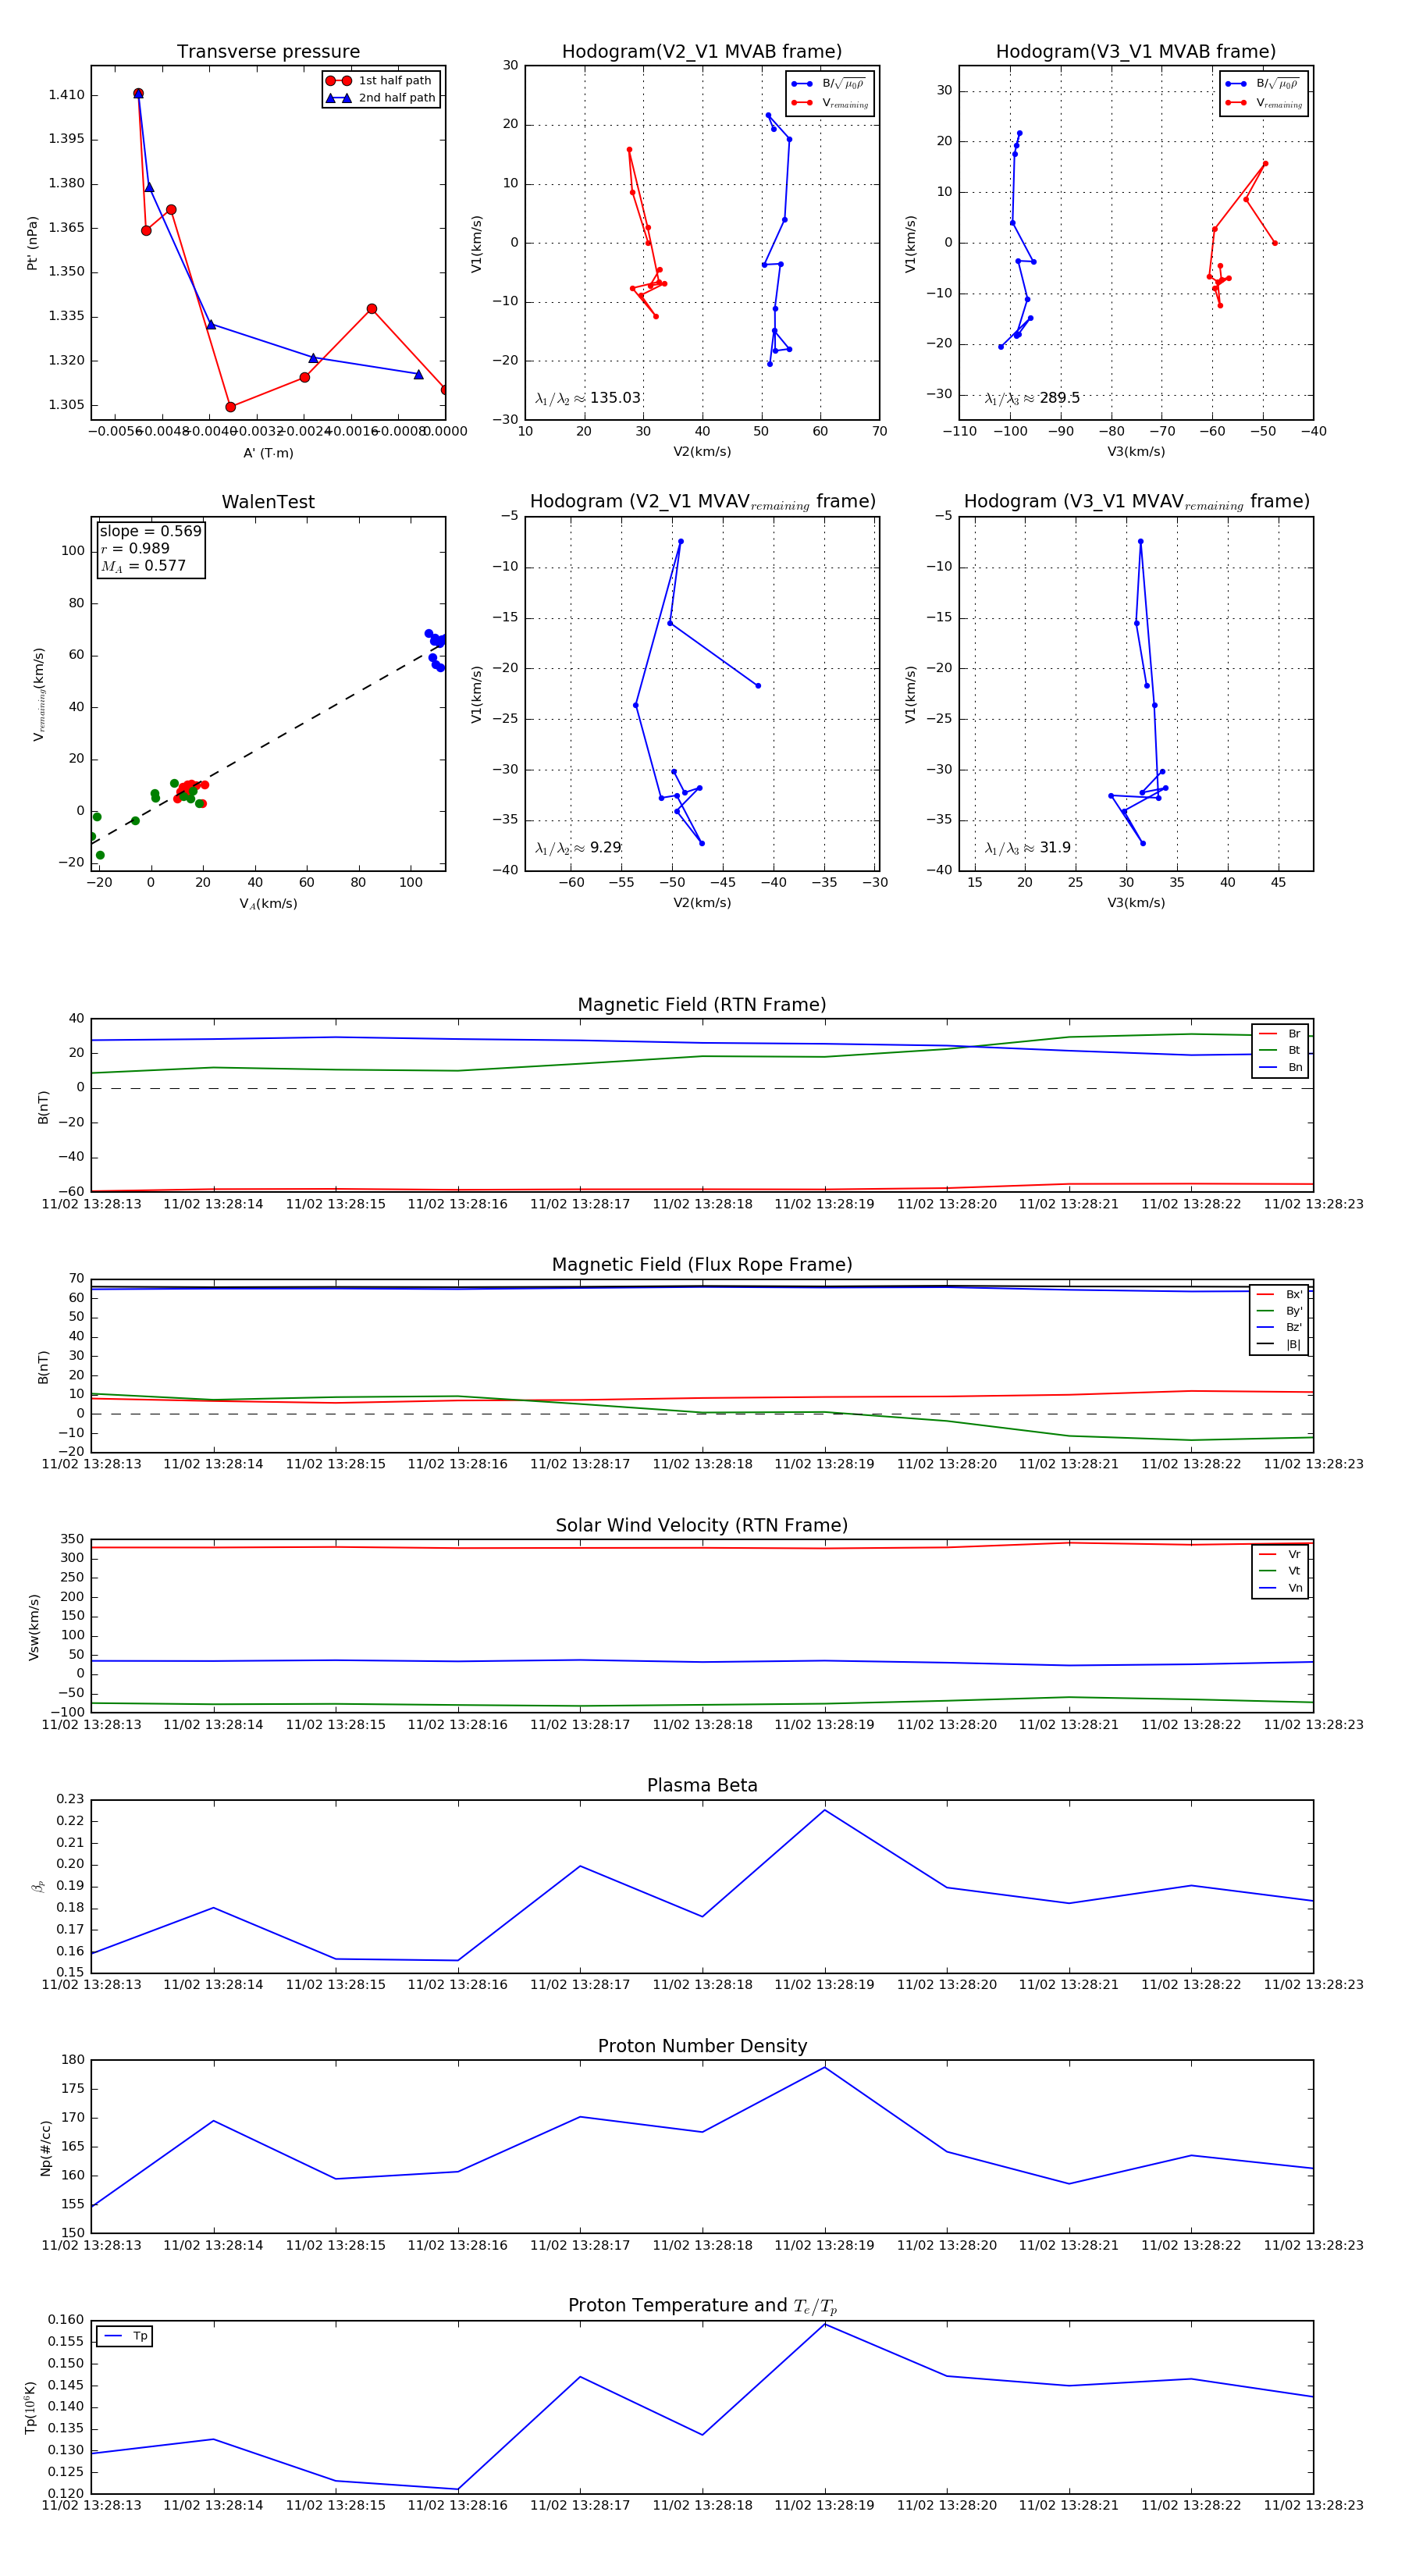
Task: Click the "Proton Number Density" plot title
Action: point(702,2046)
